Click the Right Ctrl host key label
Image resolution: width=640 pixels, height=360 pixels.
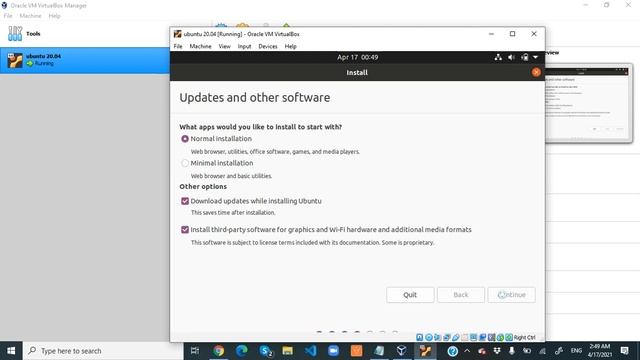click(524, 338)
